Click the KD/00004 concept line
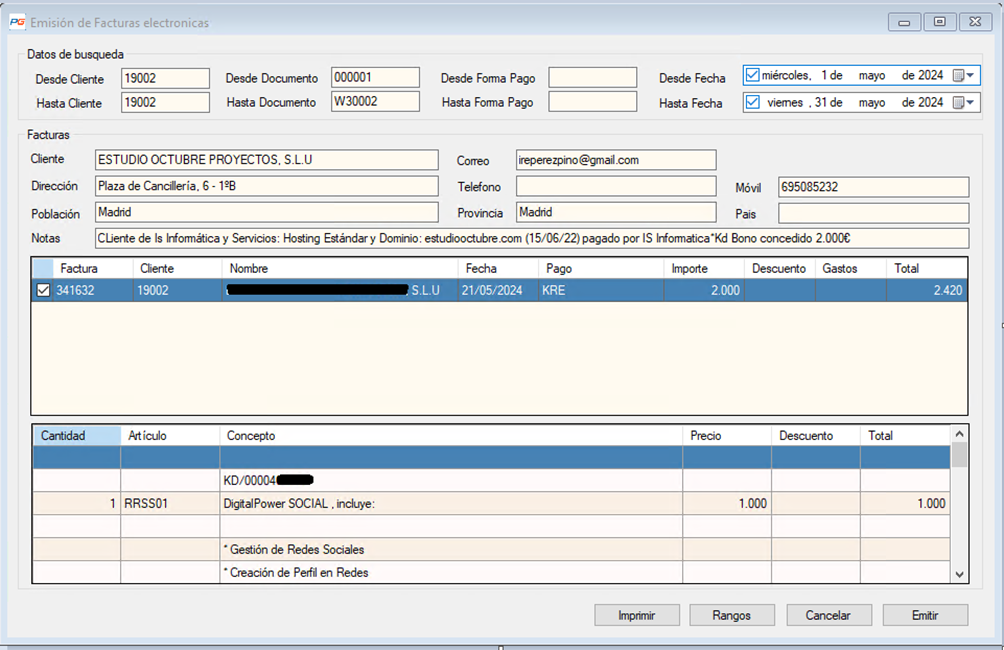 [x=451, y=480]
